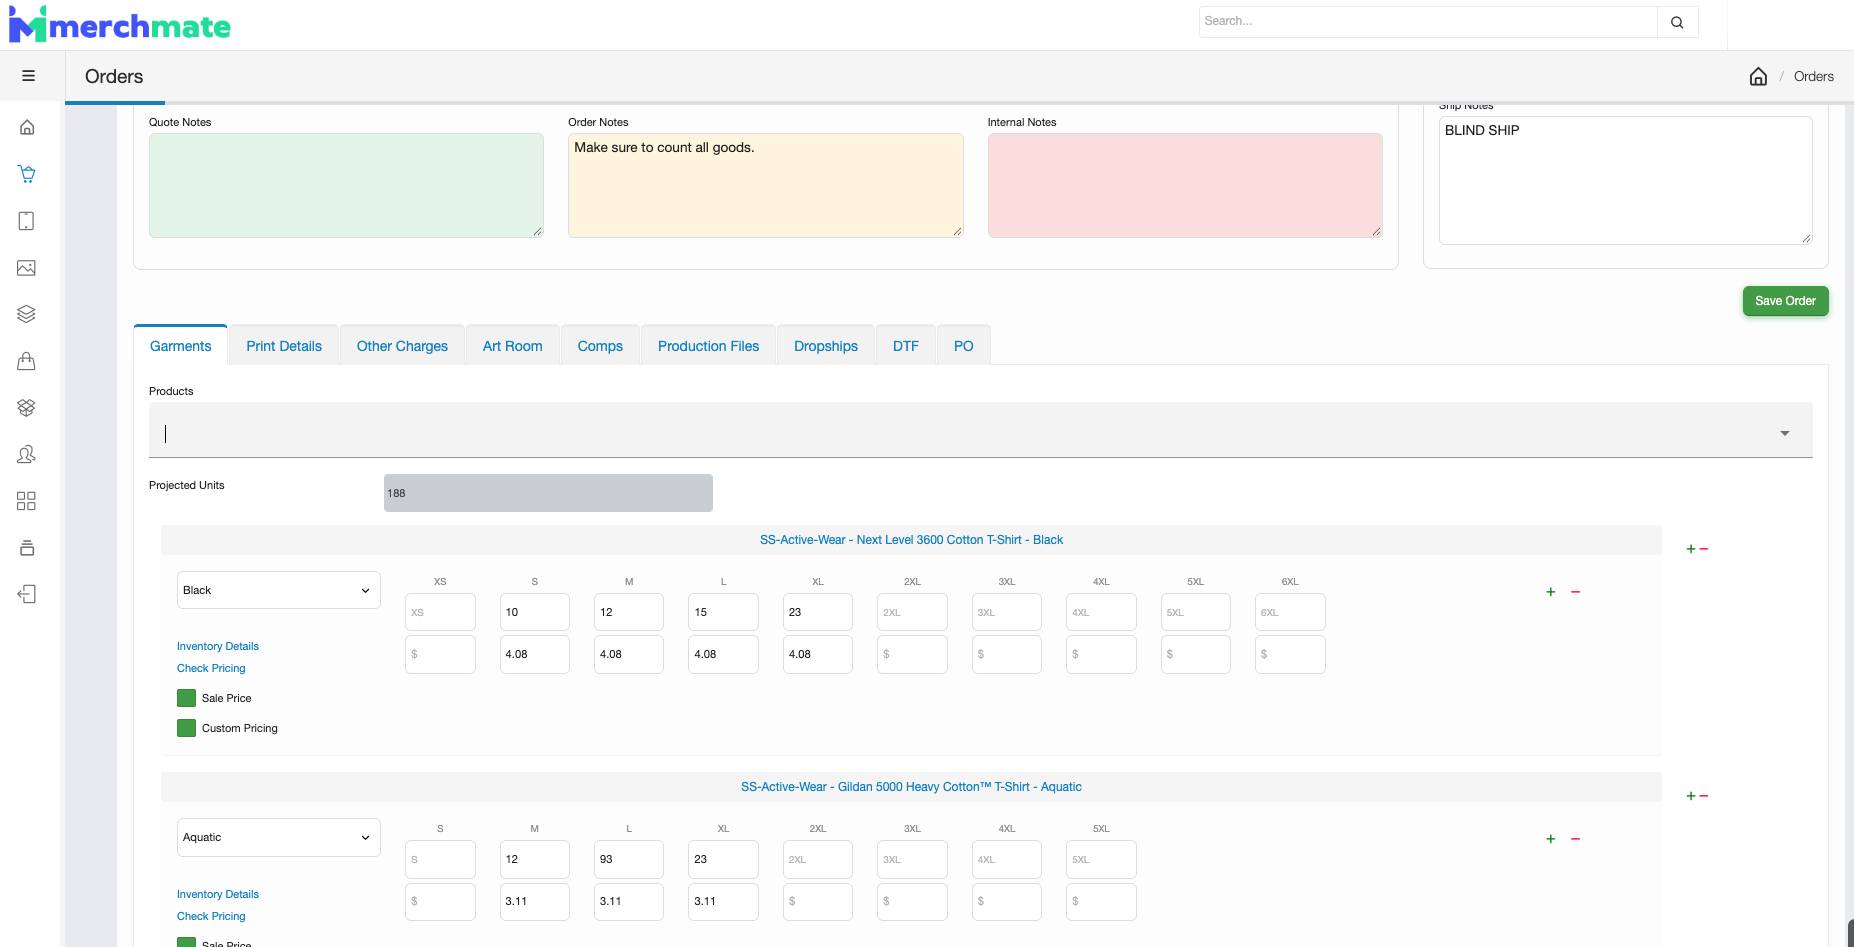Add a color row via Aquatic row plus
This screenshot has width=1854, height=947.
pyautogui.click(x=1551, y=839)
